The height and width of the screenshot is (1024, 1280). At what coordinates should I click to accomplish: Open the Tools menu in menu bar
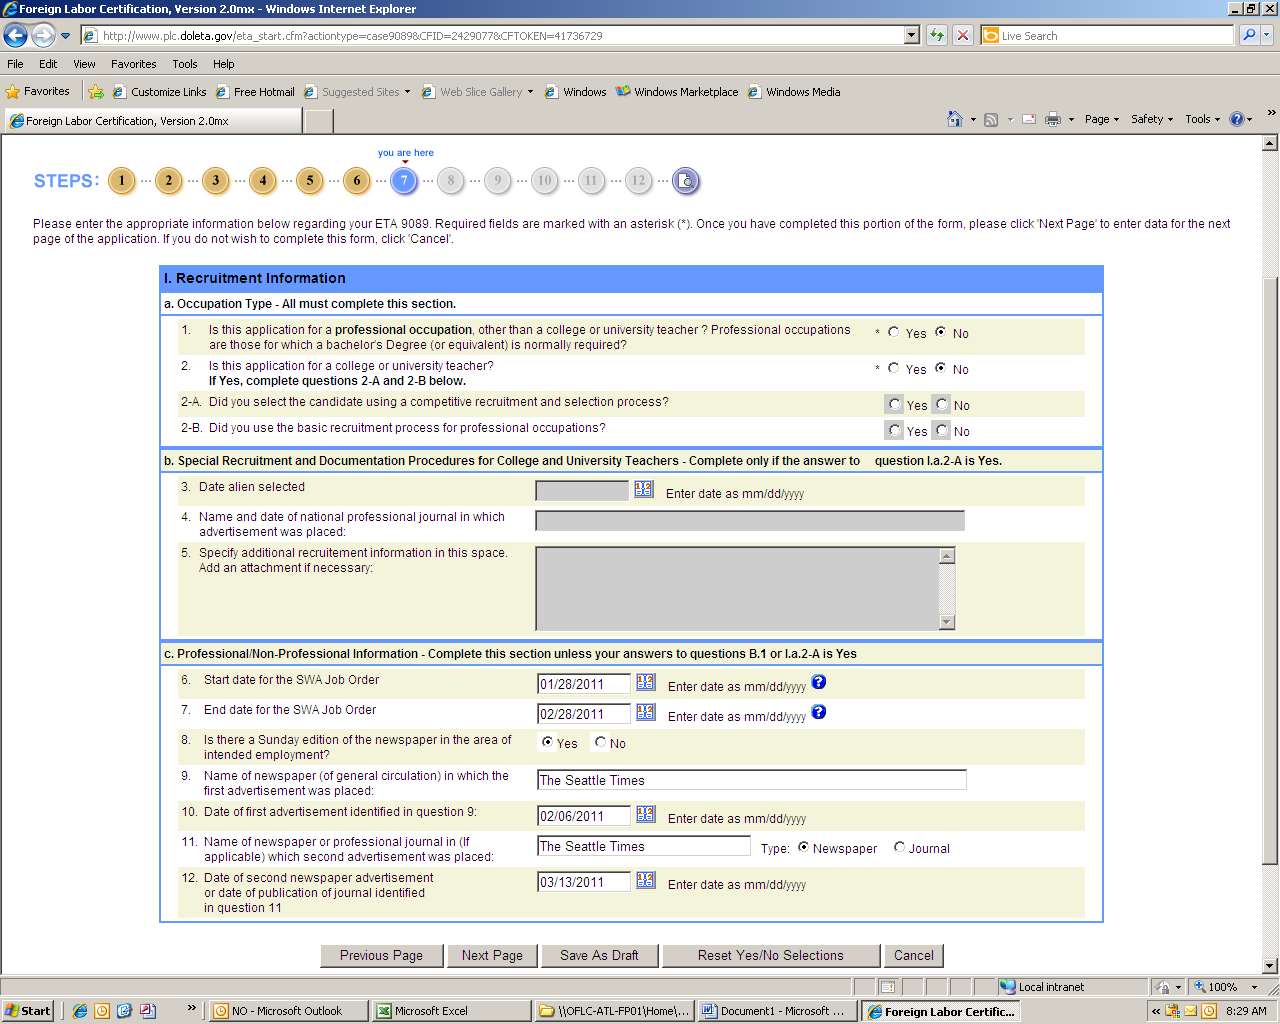184,64
